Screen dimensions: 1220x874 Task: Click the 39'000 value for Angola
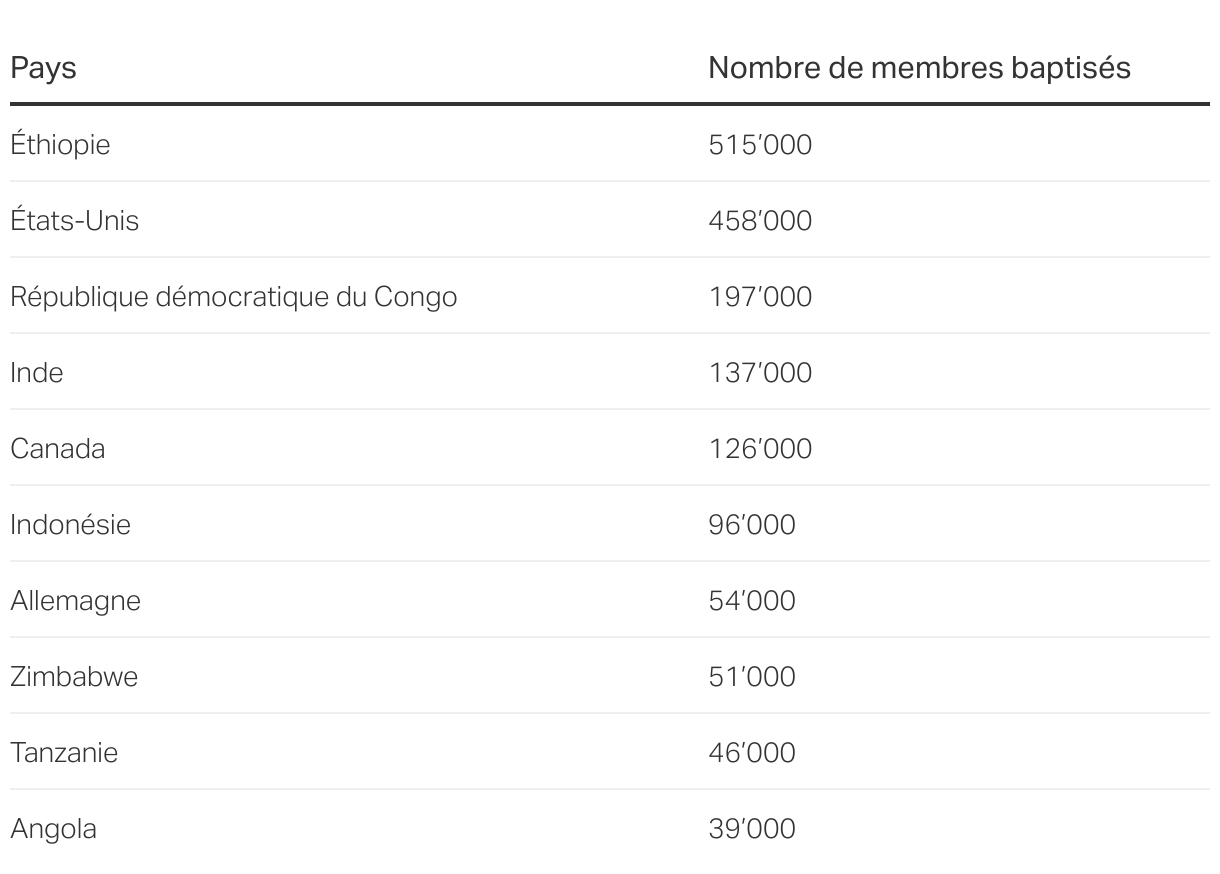[x=752, y=829]
